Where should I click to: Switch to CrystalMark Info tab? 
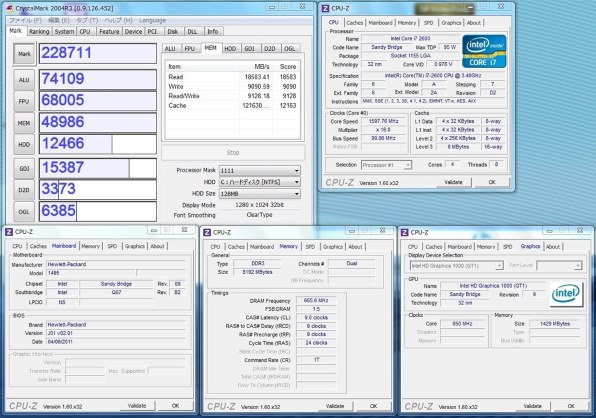pos(213,32)
